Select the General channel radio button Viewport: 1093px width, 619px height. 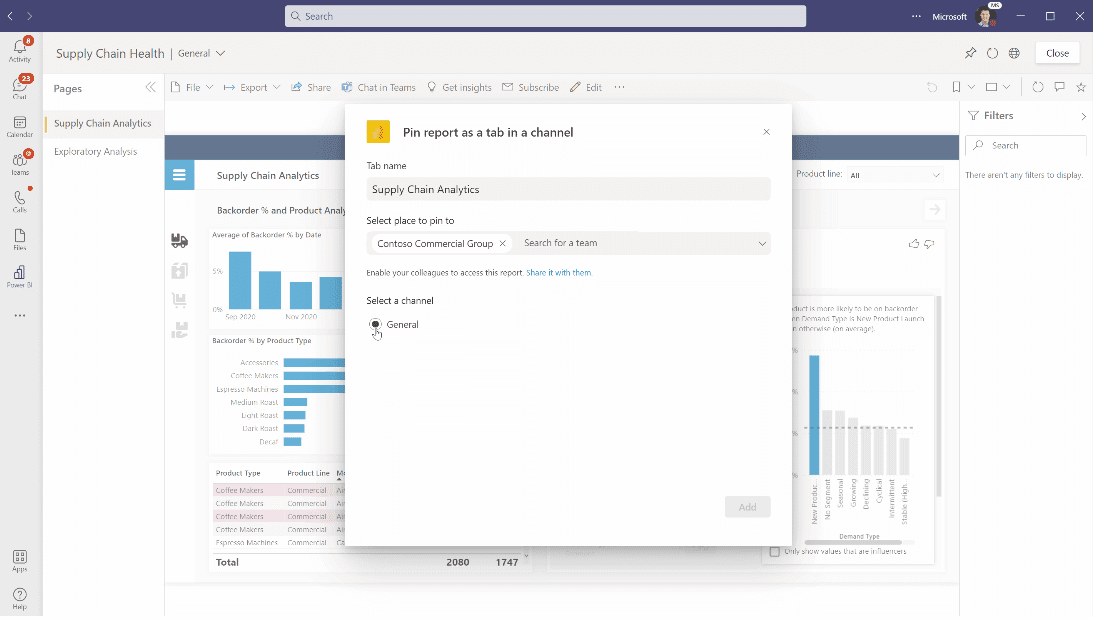pyautogui.click(x=375, y=324)
